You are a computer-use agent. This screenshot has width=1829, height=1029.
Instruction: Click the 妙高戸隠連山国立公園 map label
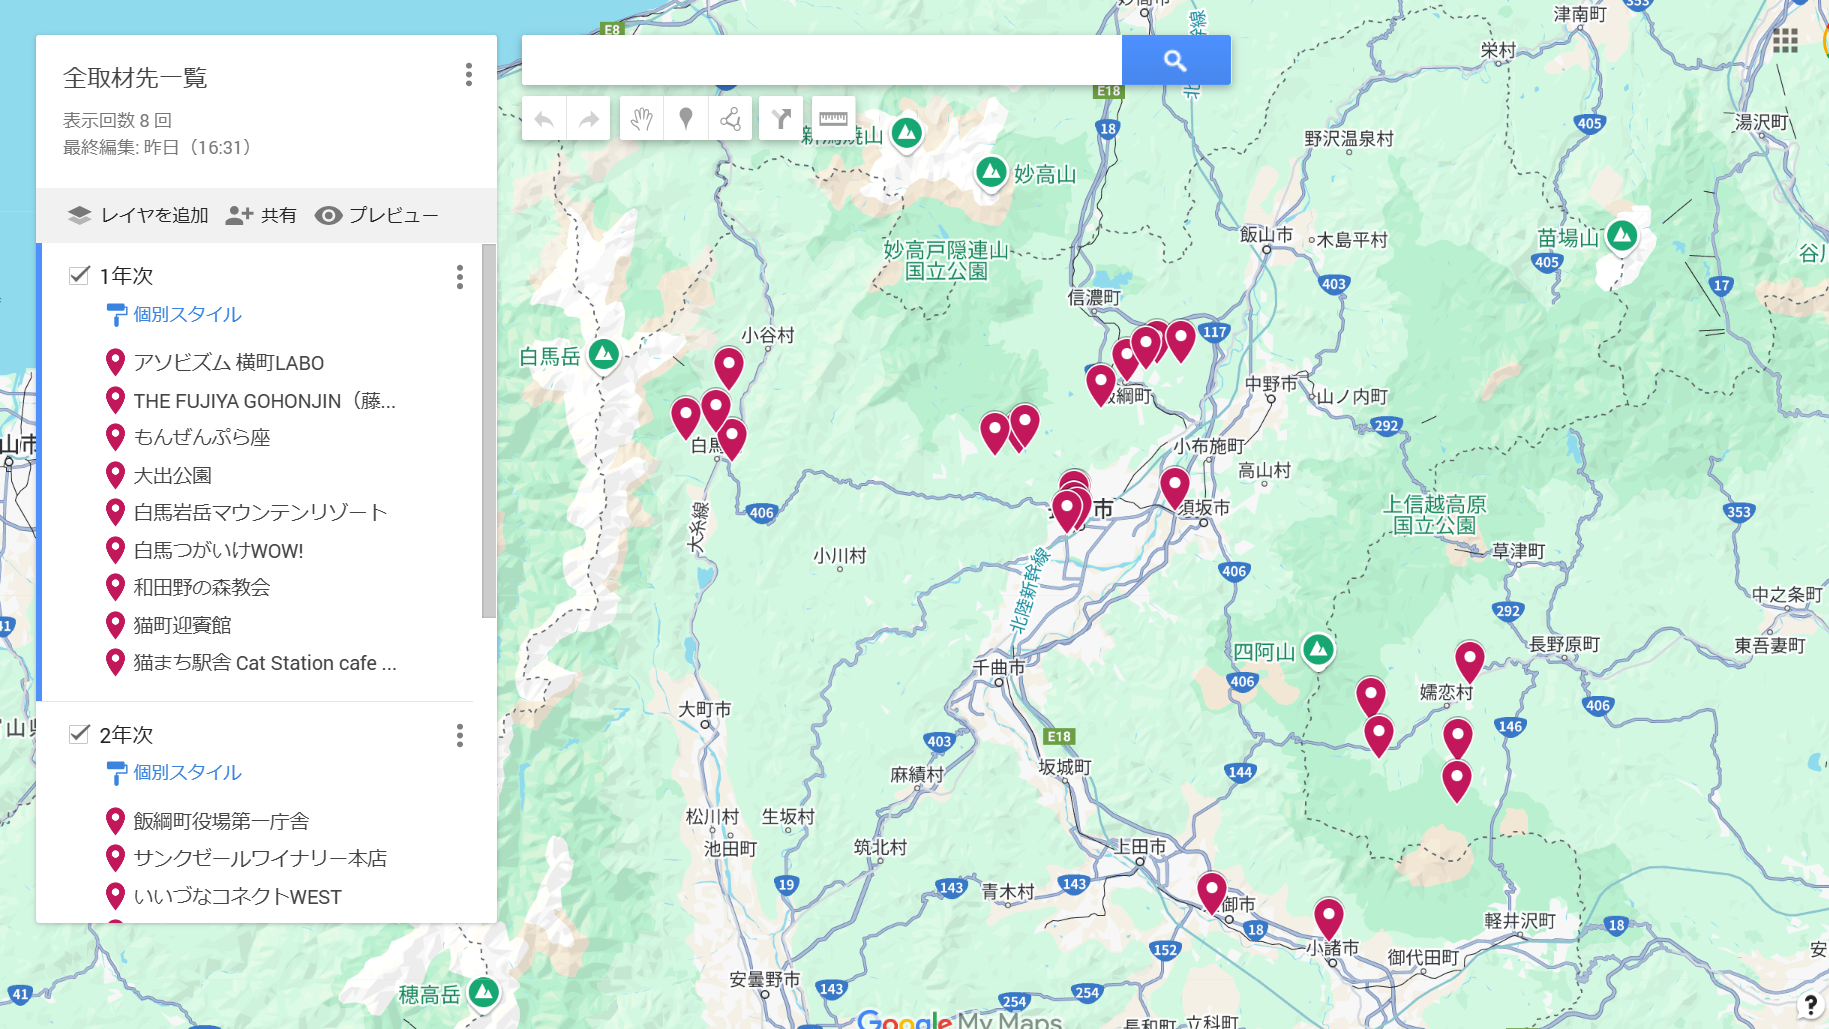946,260
